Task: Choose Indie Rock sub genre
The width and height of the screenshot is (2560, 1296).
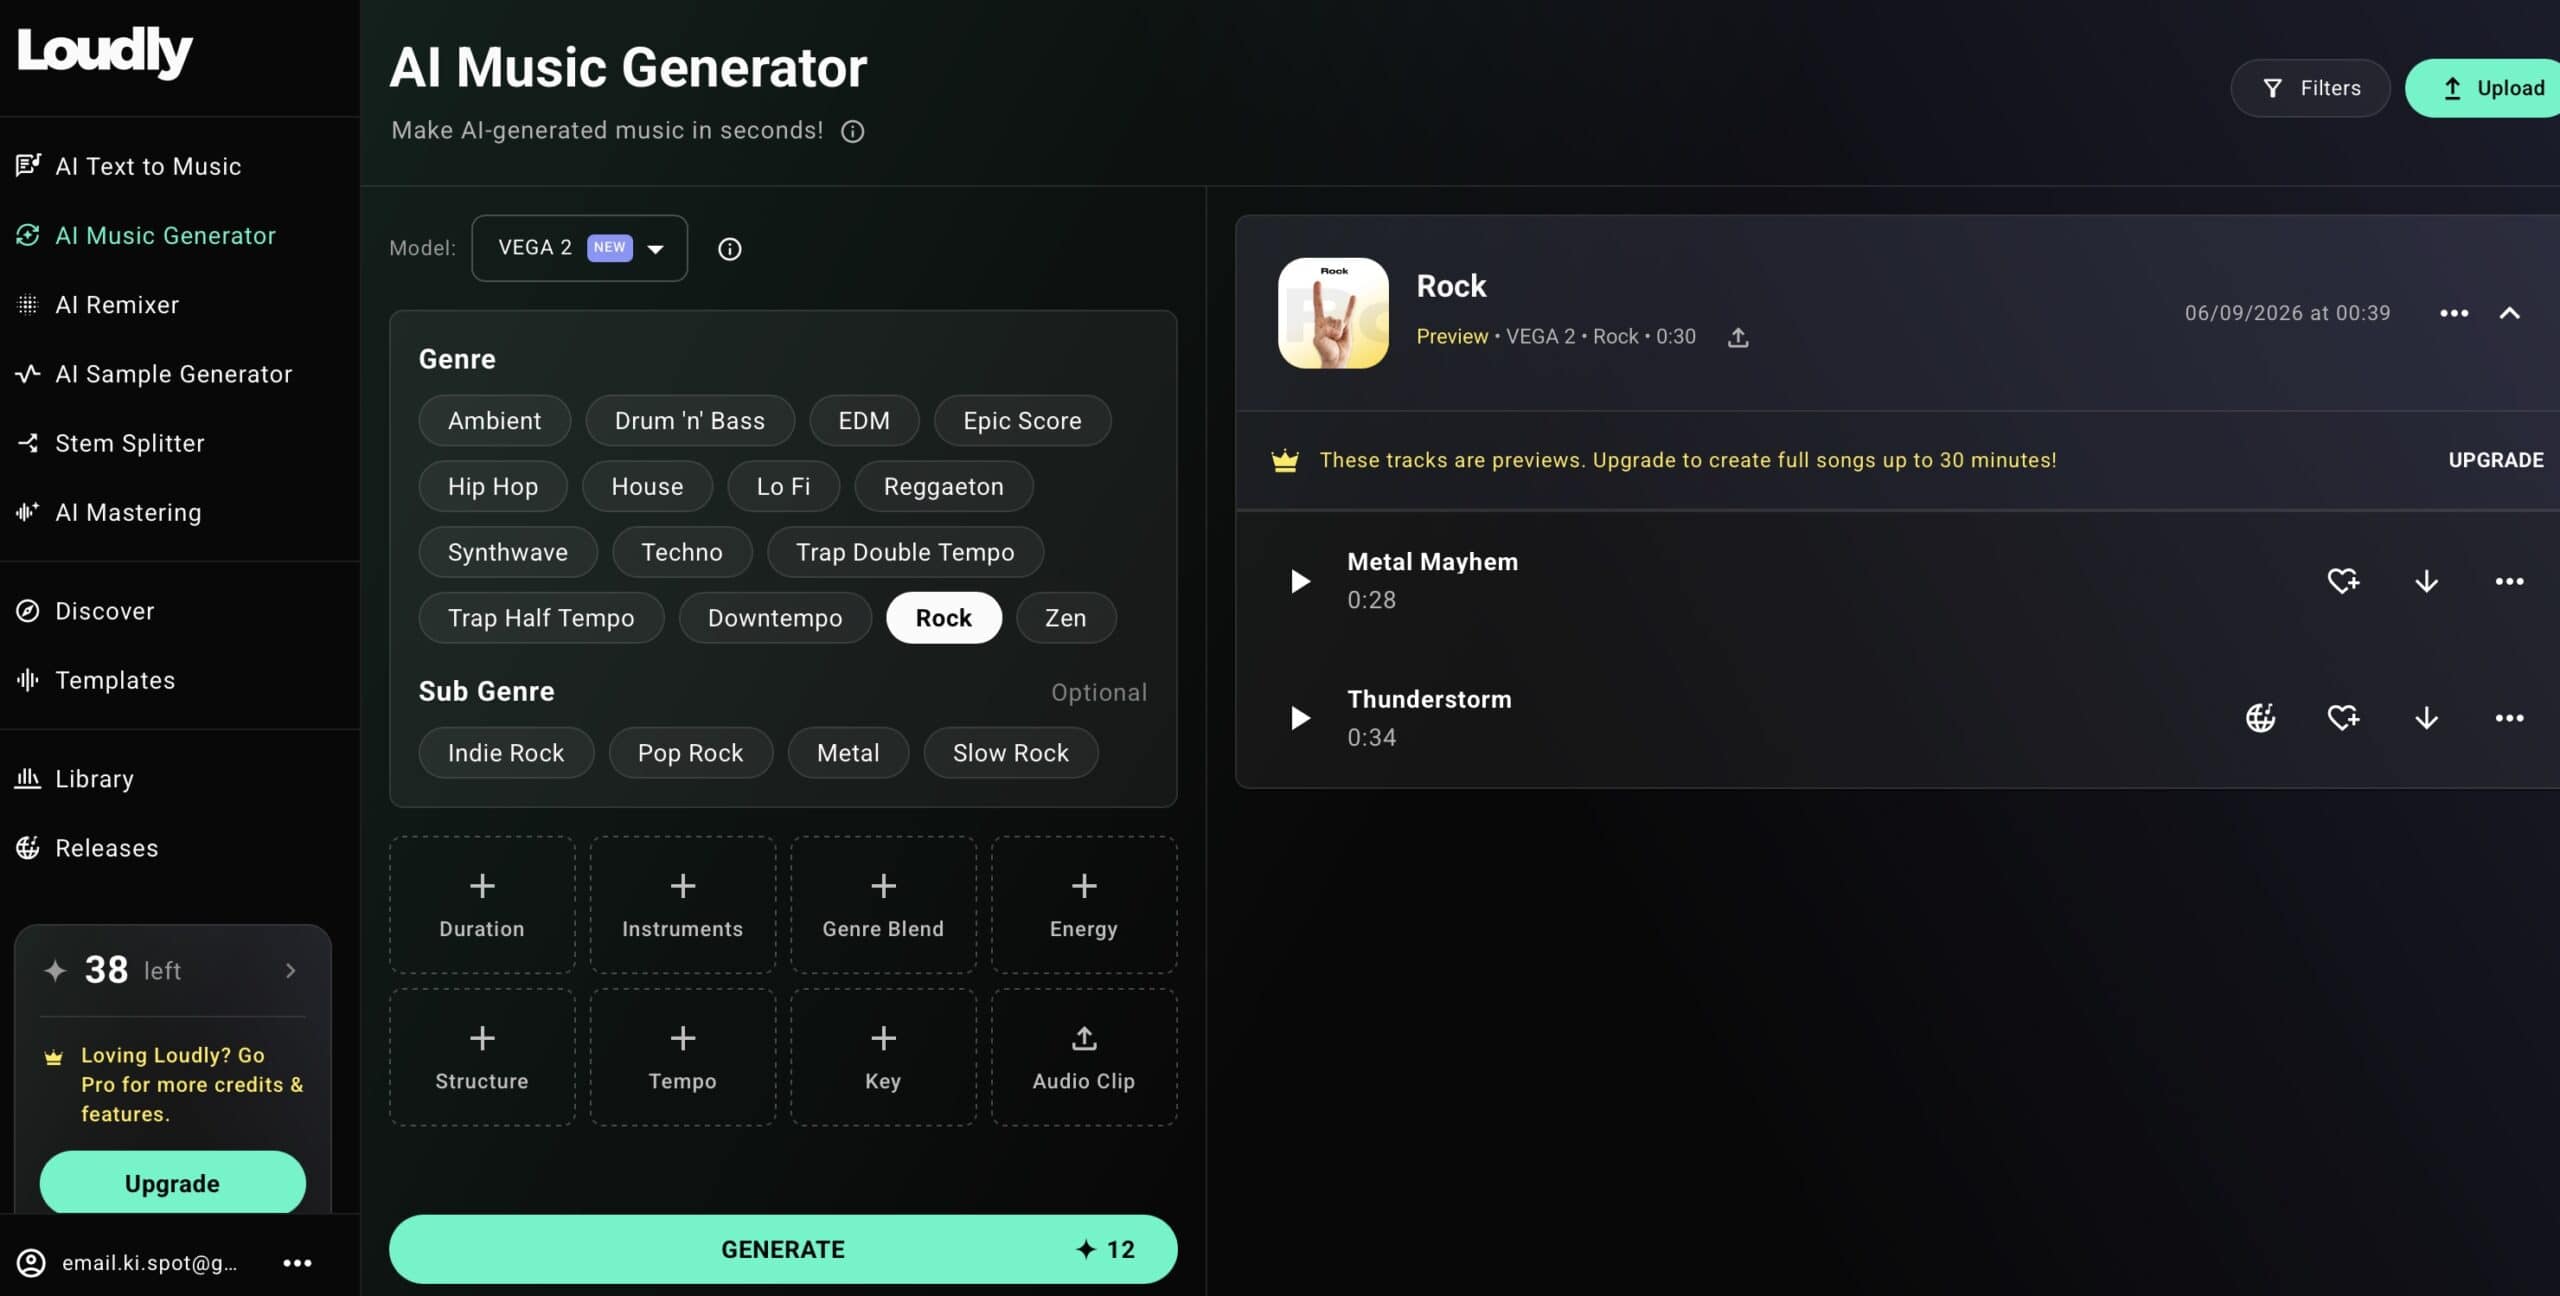Action: pos(506,753)
